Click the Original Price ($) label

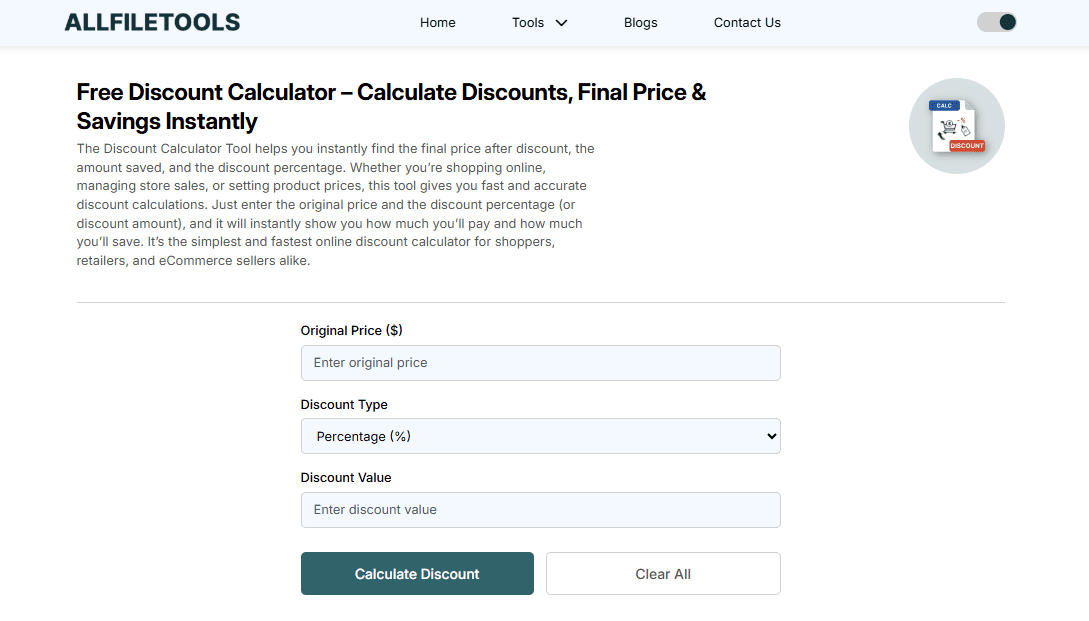coord(351,330)
